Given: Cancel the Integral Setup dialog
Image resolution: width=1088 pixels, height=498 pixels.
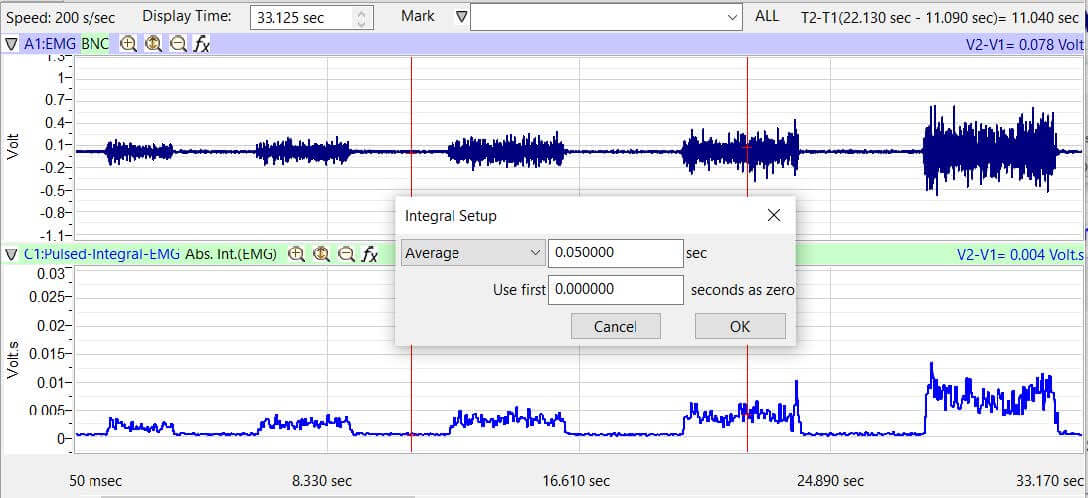Looking at the screenshot, I should tap(615, 326).
